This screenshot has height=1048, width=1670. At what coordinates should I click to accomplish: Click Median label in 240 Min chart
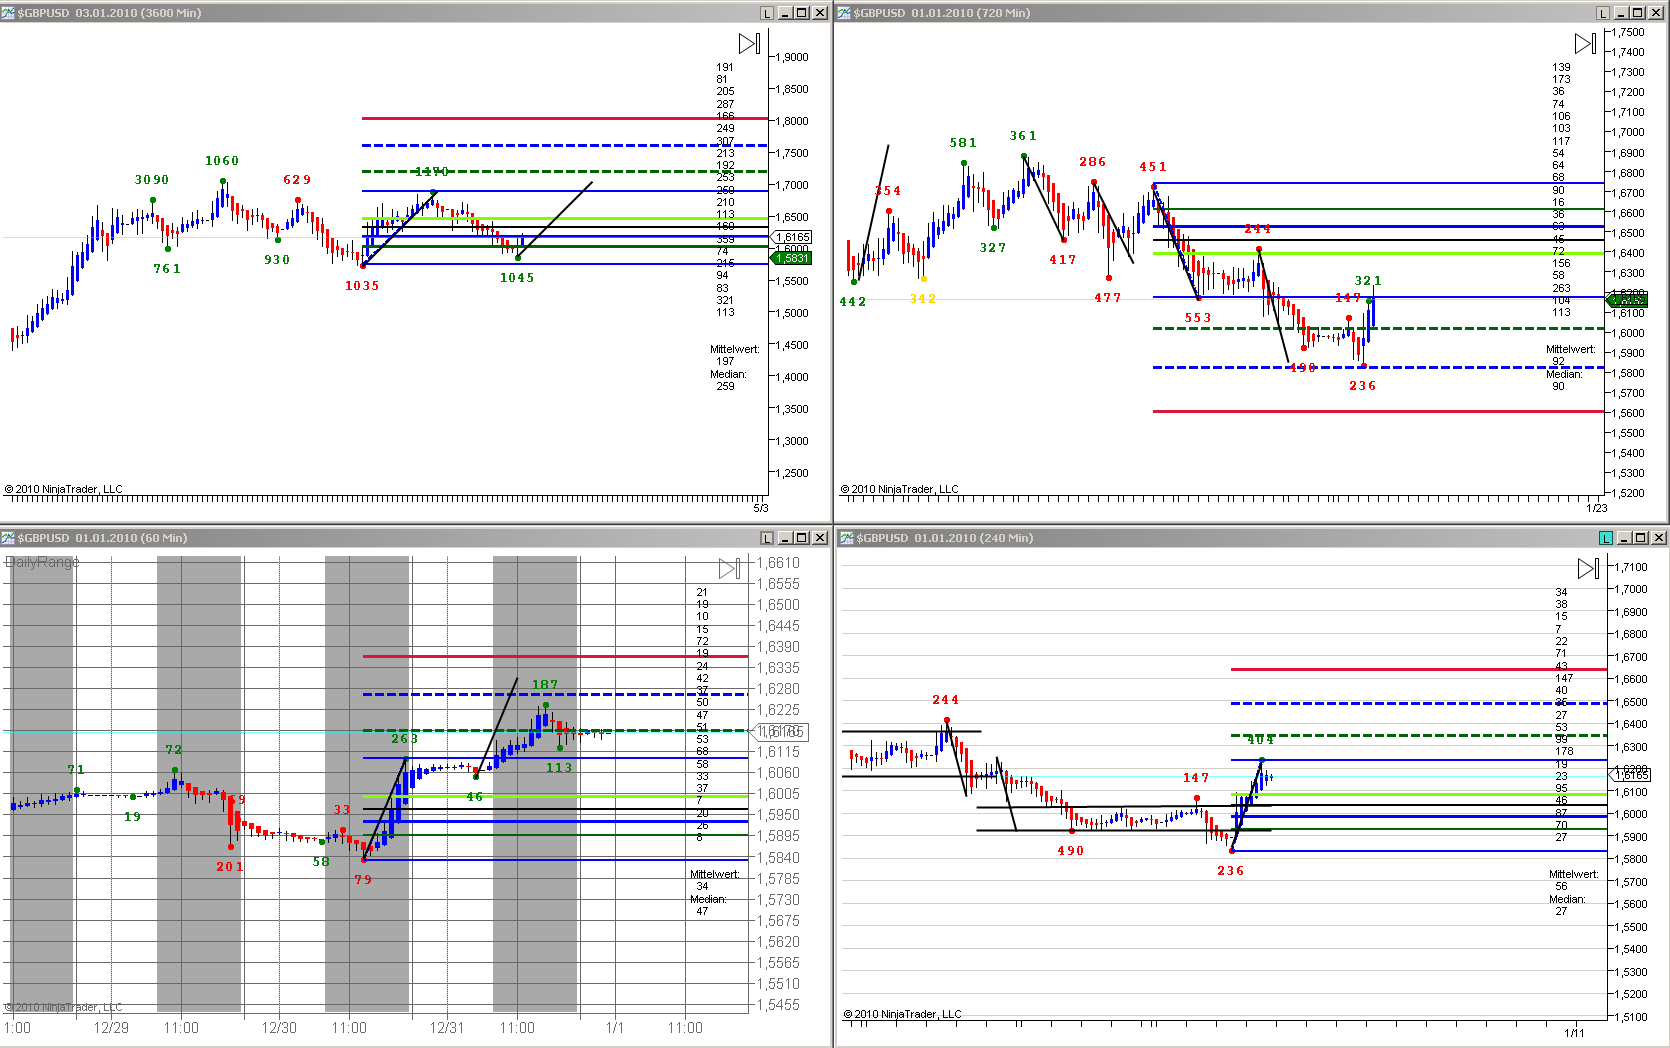(1567, 899)
